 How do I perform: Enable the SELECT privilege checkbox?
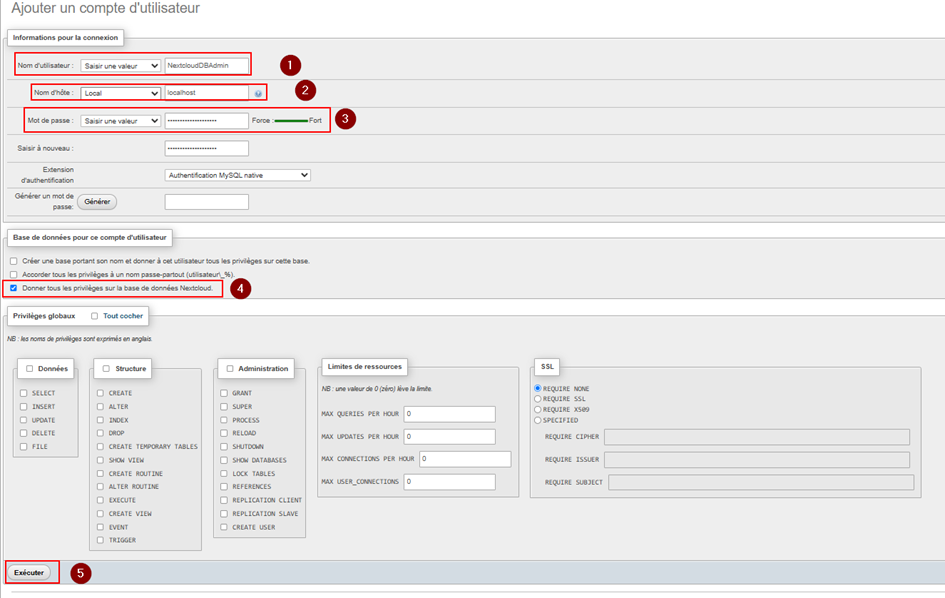point(23,394)
